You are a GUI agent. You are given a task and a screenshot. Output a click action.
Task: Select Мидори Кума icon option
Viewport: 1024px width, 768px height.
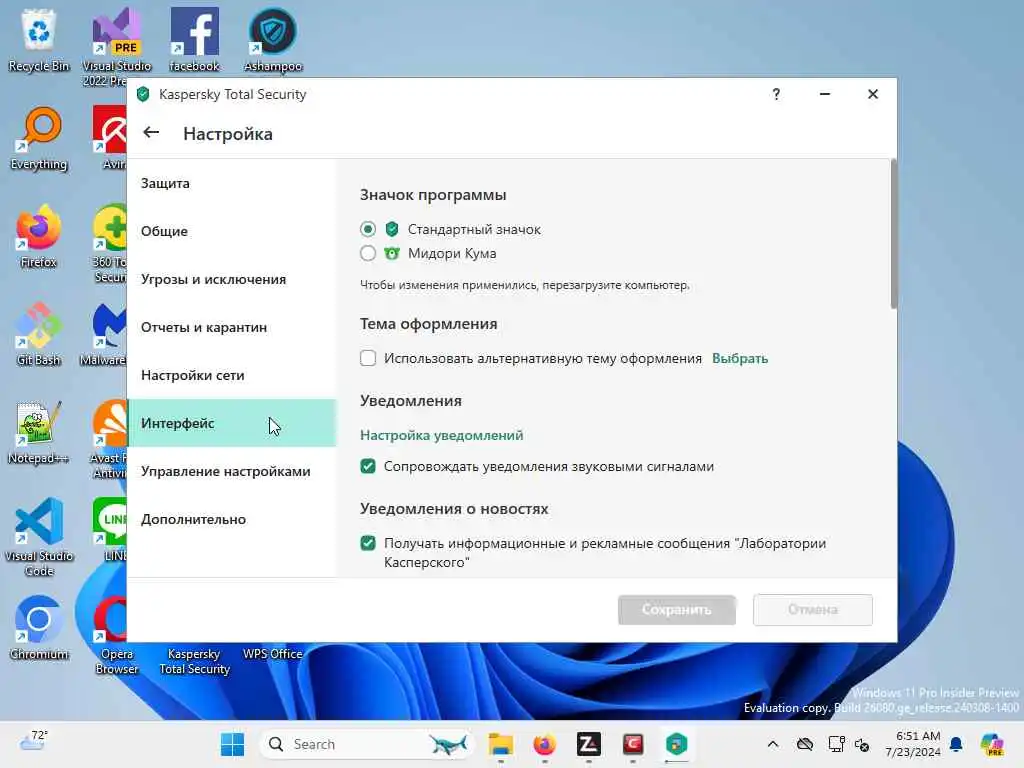point(368,253)
